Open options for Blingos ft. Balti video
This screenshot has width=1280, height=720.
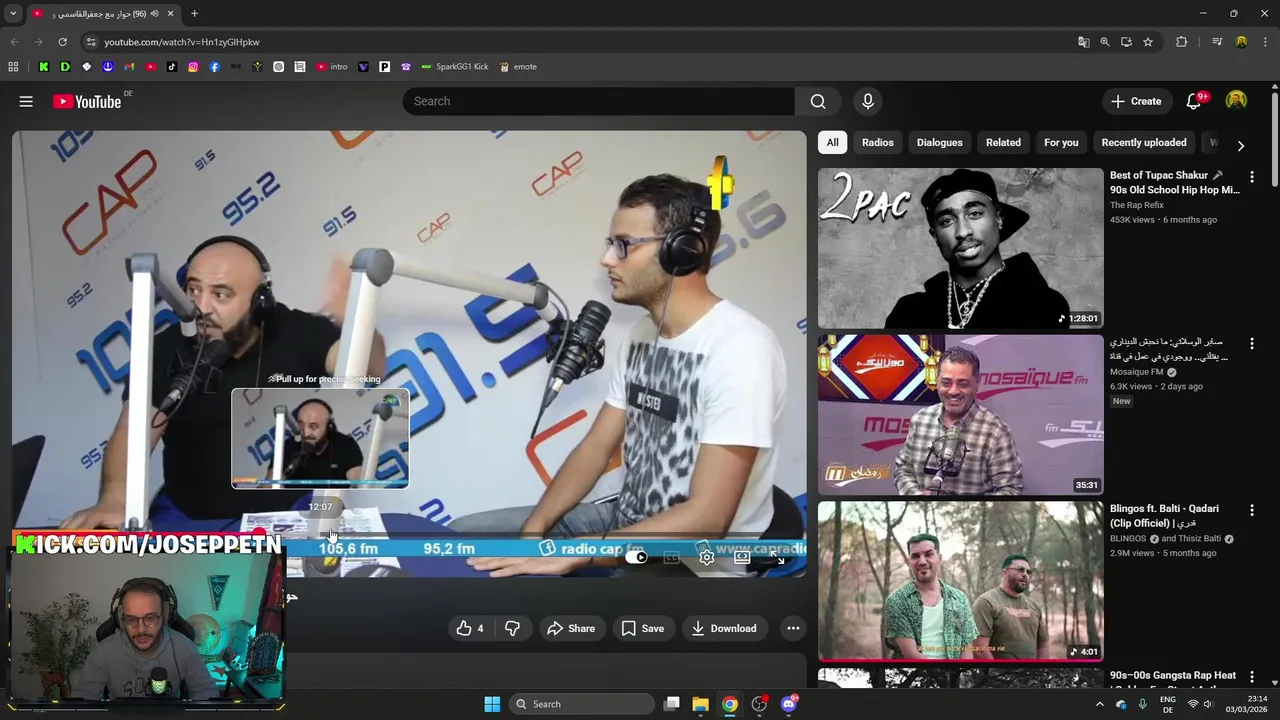pos(1251,510)
